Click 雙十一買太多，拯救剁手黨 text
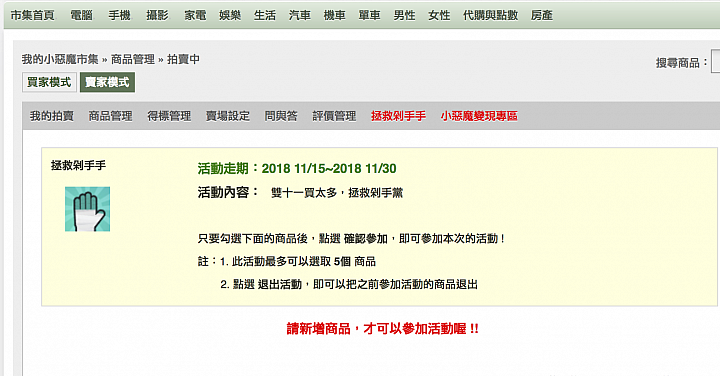The height and width of the screenshot is (376, 720). pos(337,193)
